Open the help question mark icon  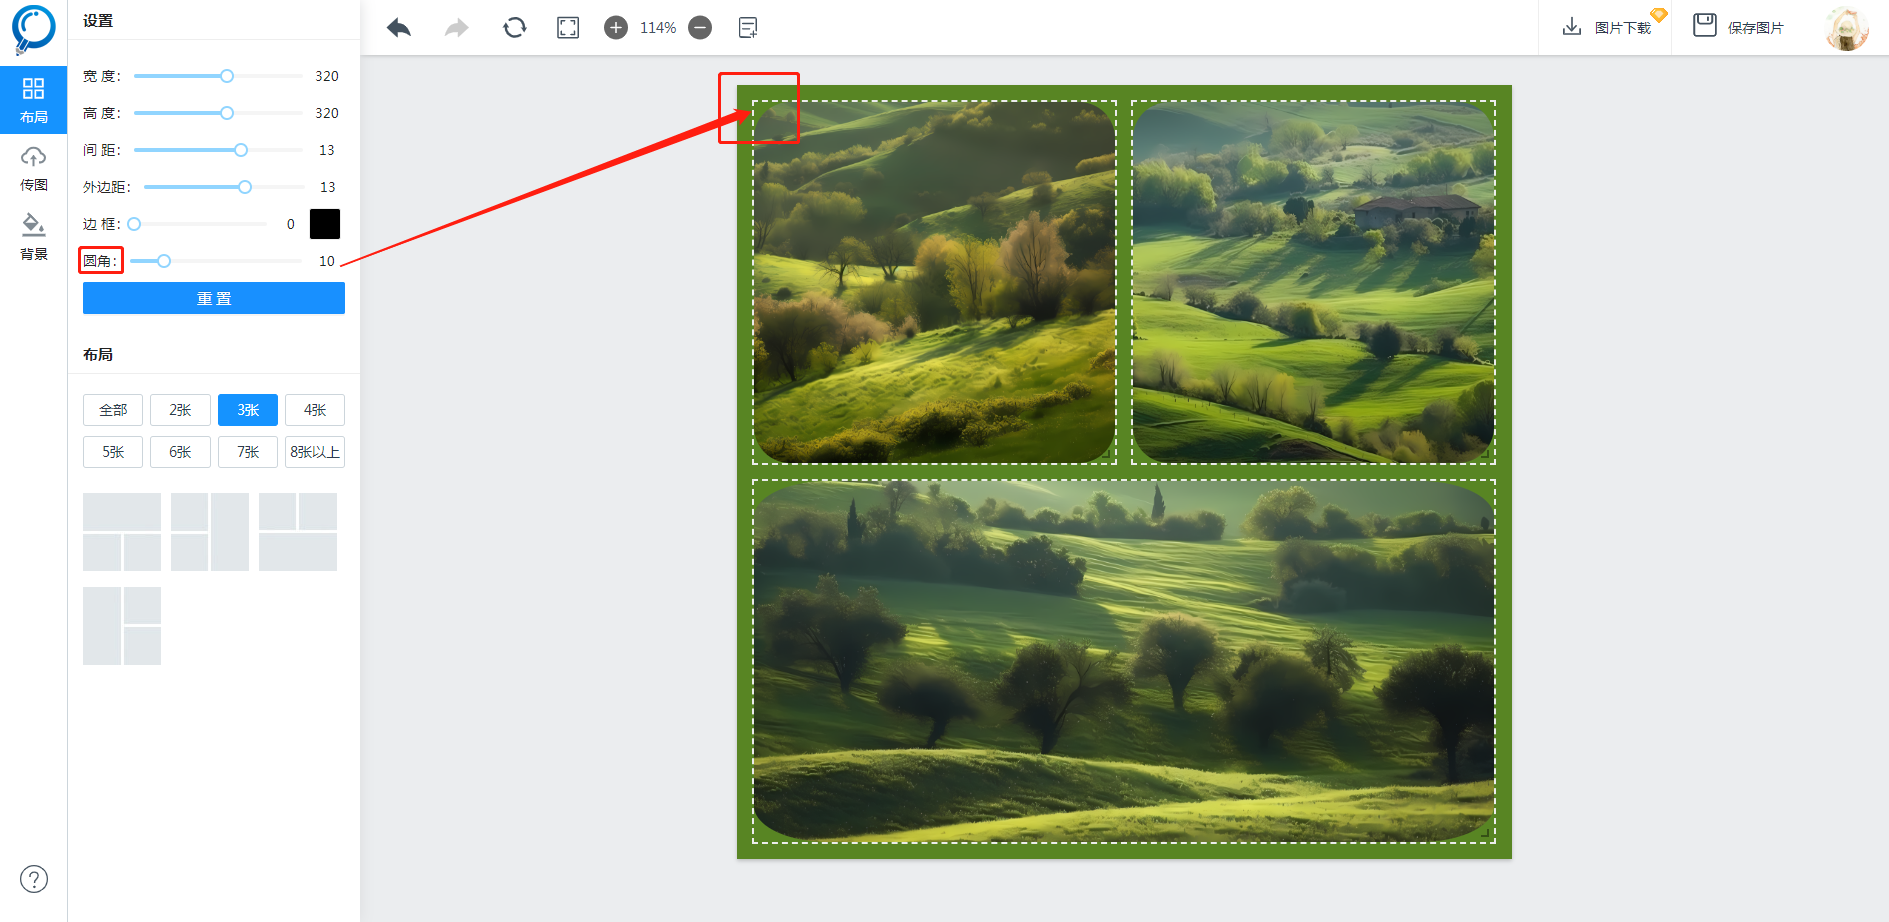coord(34,879)
